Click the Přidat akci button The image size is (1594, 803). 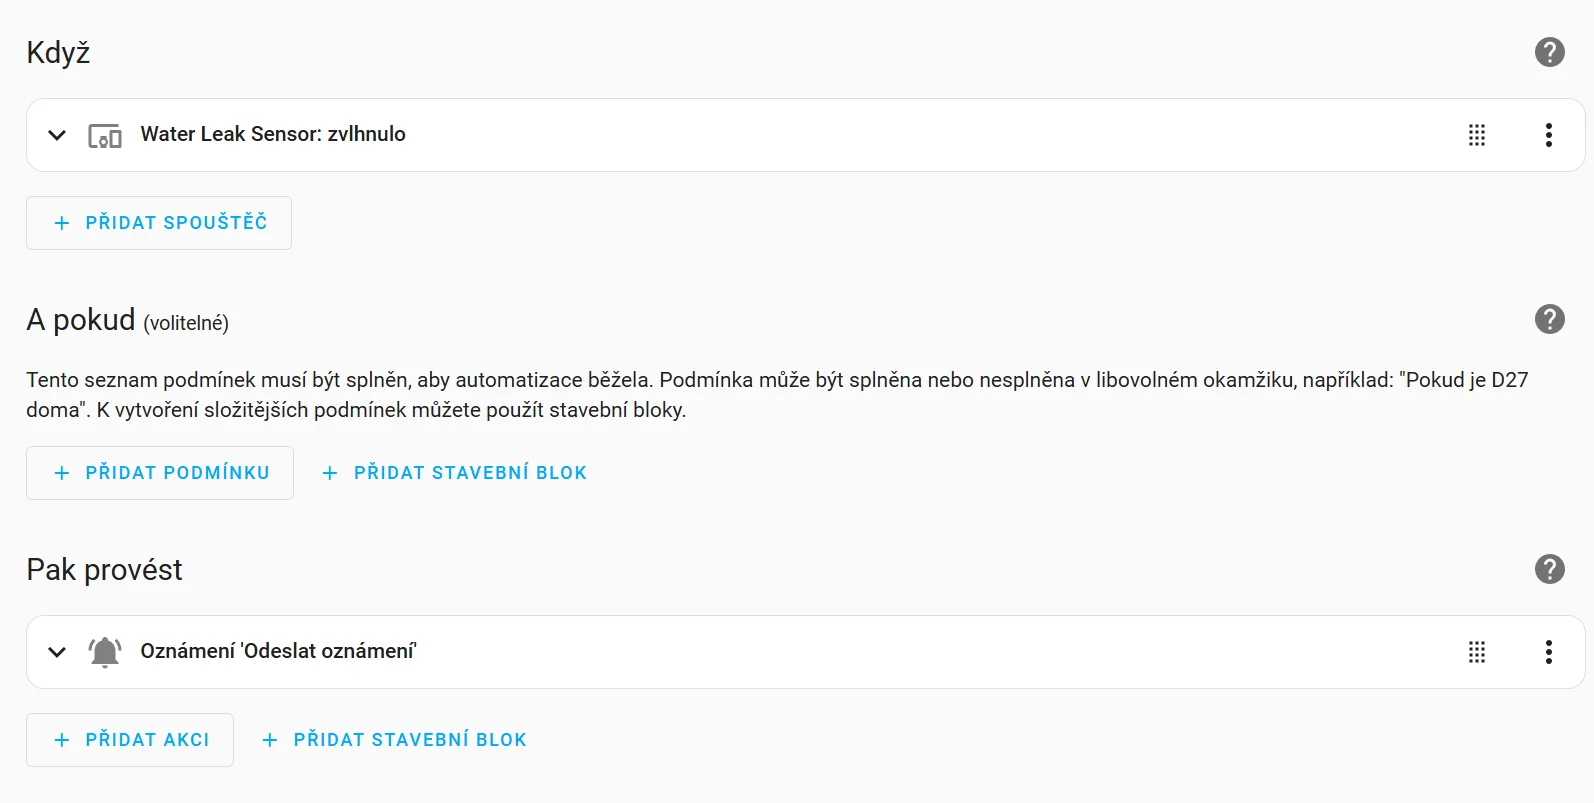coord(130,740)
